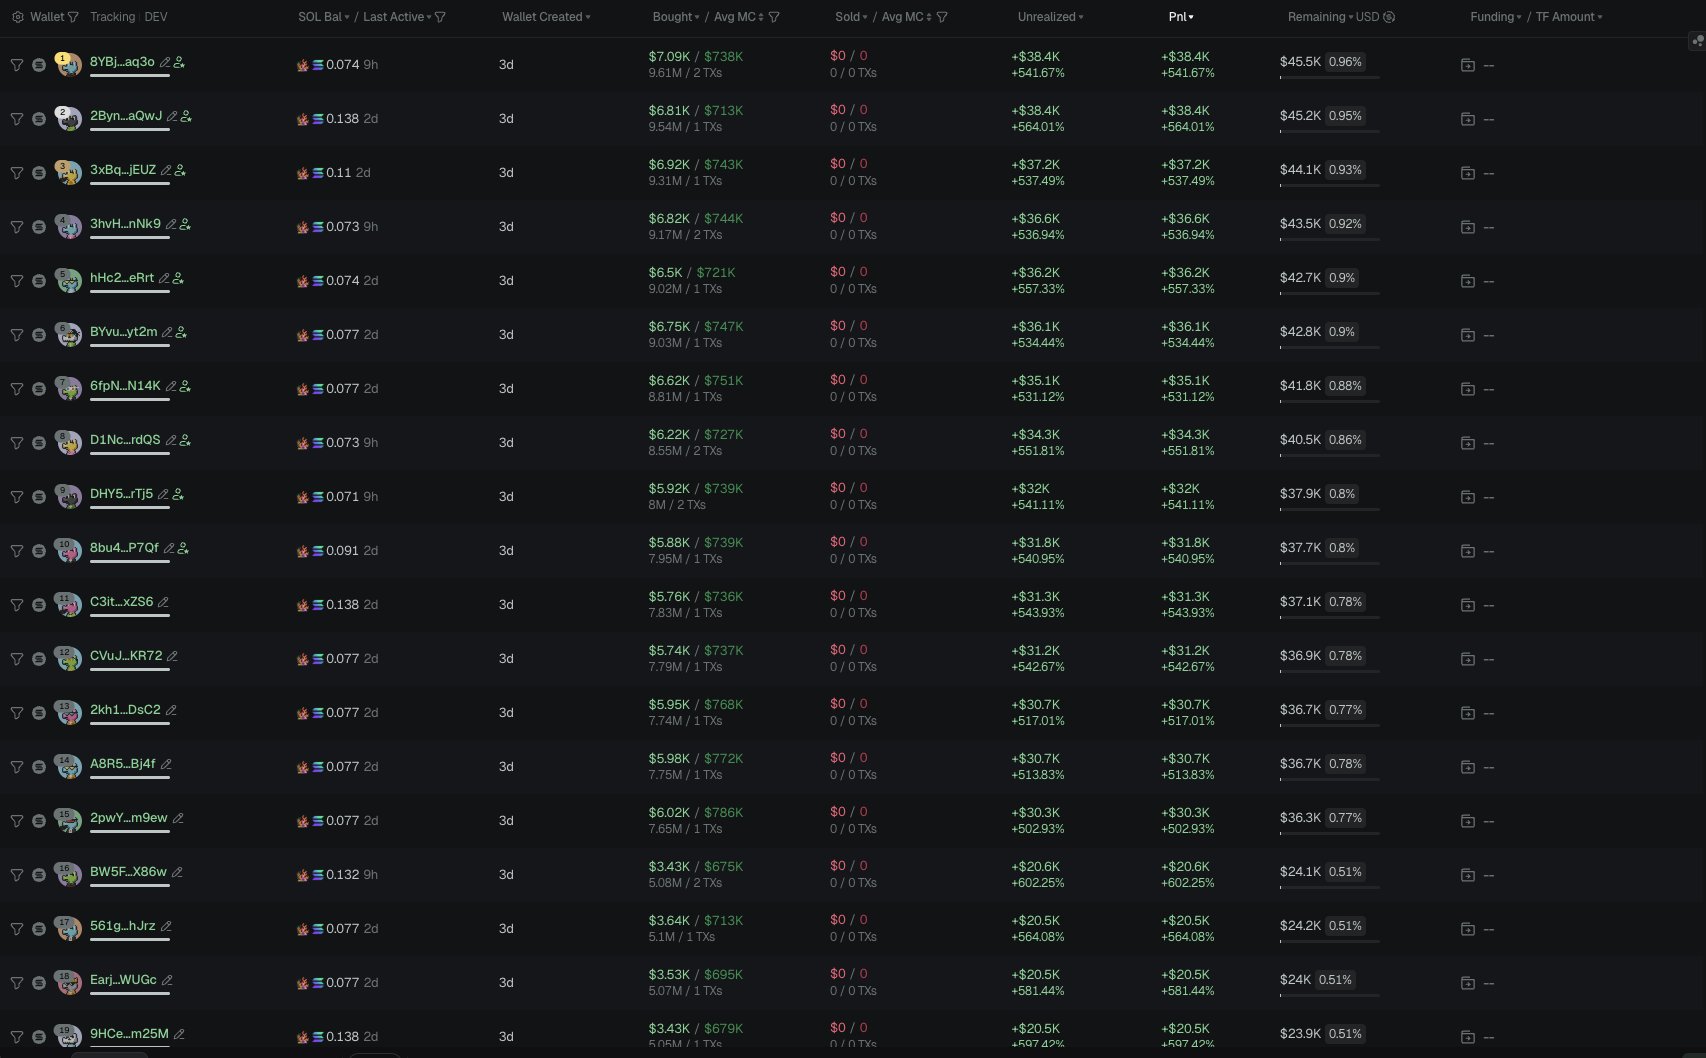This screenshot has height=1058, width=1706.
Task: Open table settings gear beside Wallet header
Action: [17, 17]
